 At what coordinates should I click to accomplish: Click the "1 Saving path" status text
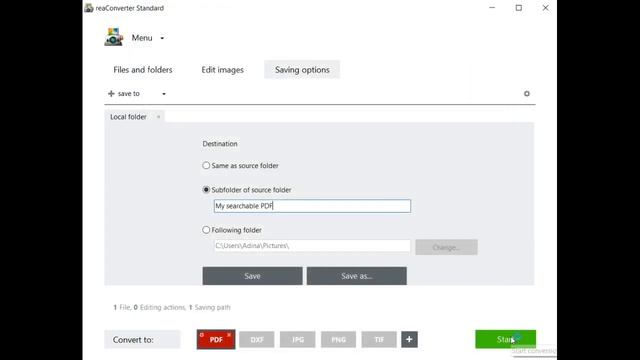click(210, 307)
